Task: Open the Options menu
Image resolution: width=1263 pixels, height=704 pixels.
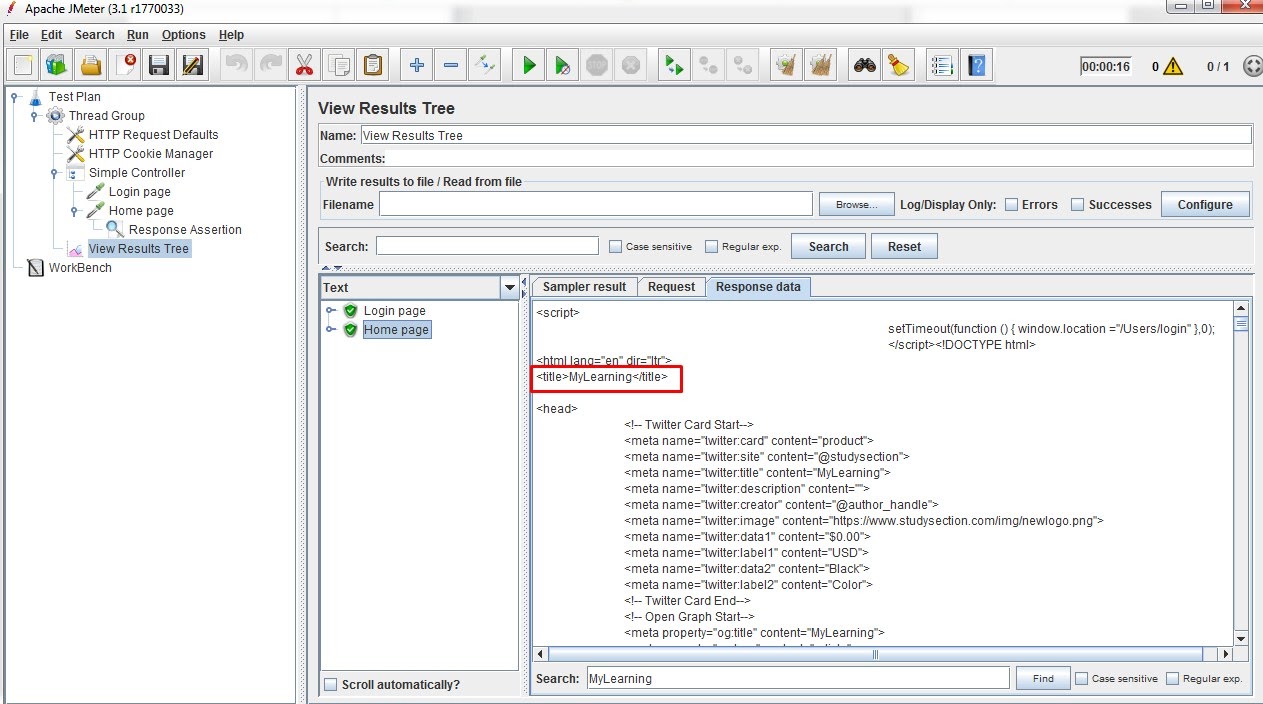Action: point(183,35)
